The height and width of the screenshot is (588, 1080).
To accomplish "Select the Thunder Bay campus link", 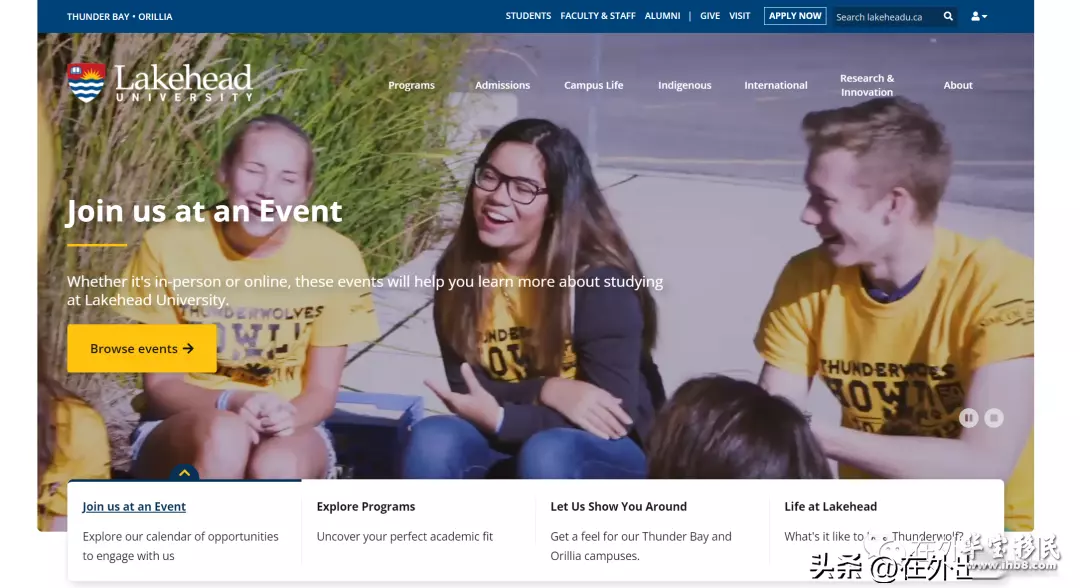I will pos(97,17).
